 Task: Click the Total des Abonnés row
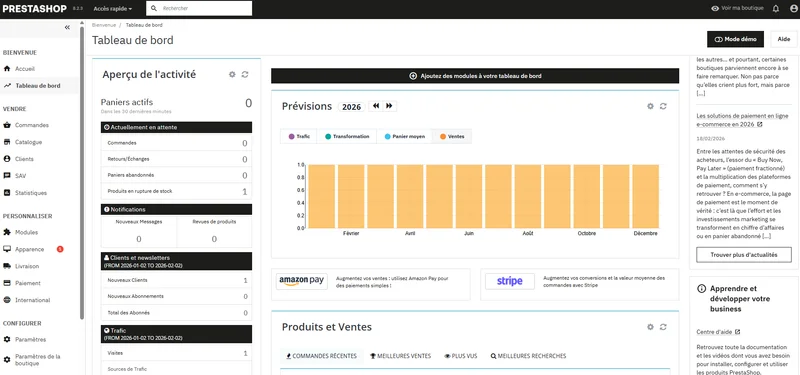(x=176, y=313)
